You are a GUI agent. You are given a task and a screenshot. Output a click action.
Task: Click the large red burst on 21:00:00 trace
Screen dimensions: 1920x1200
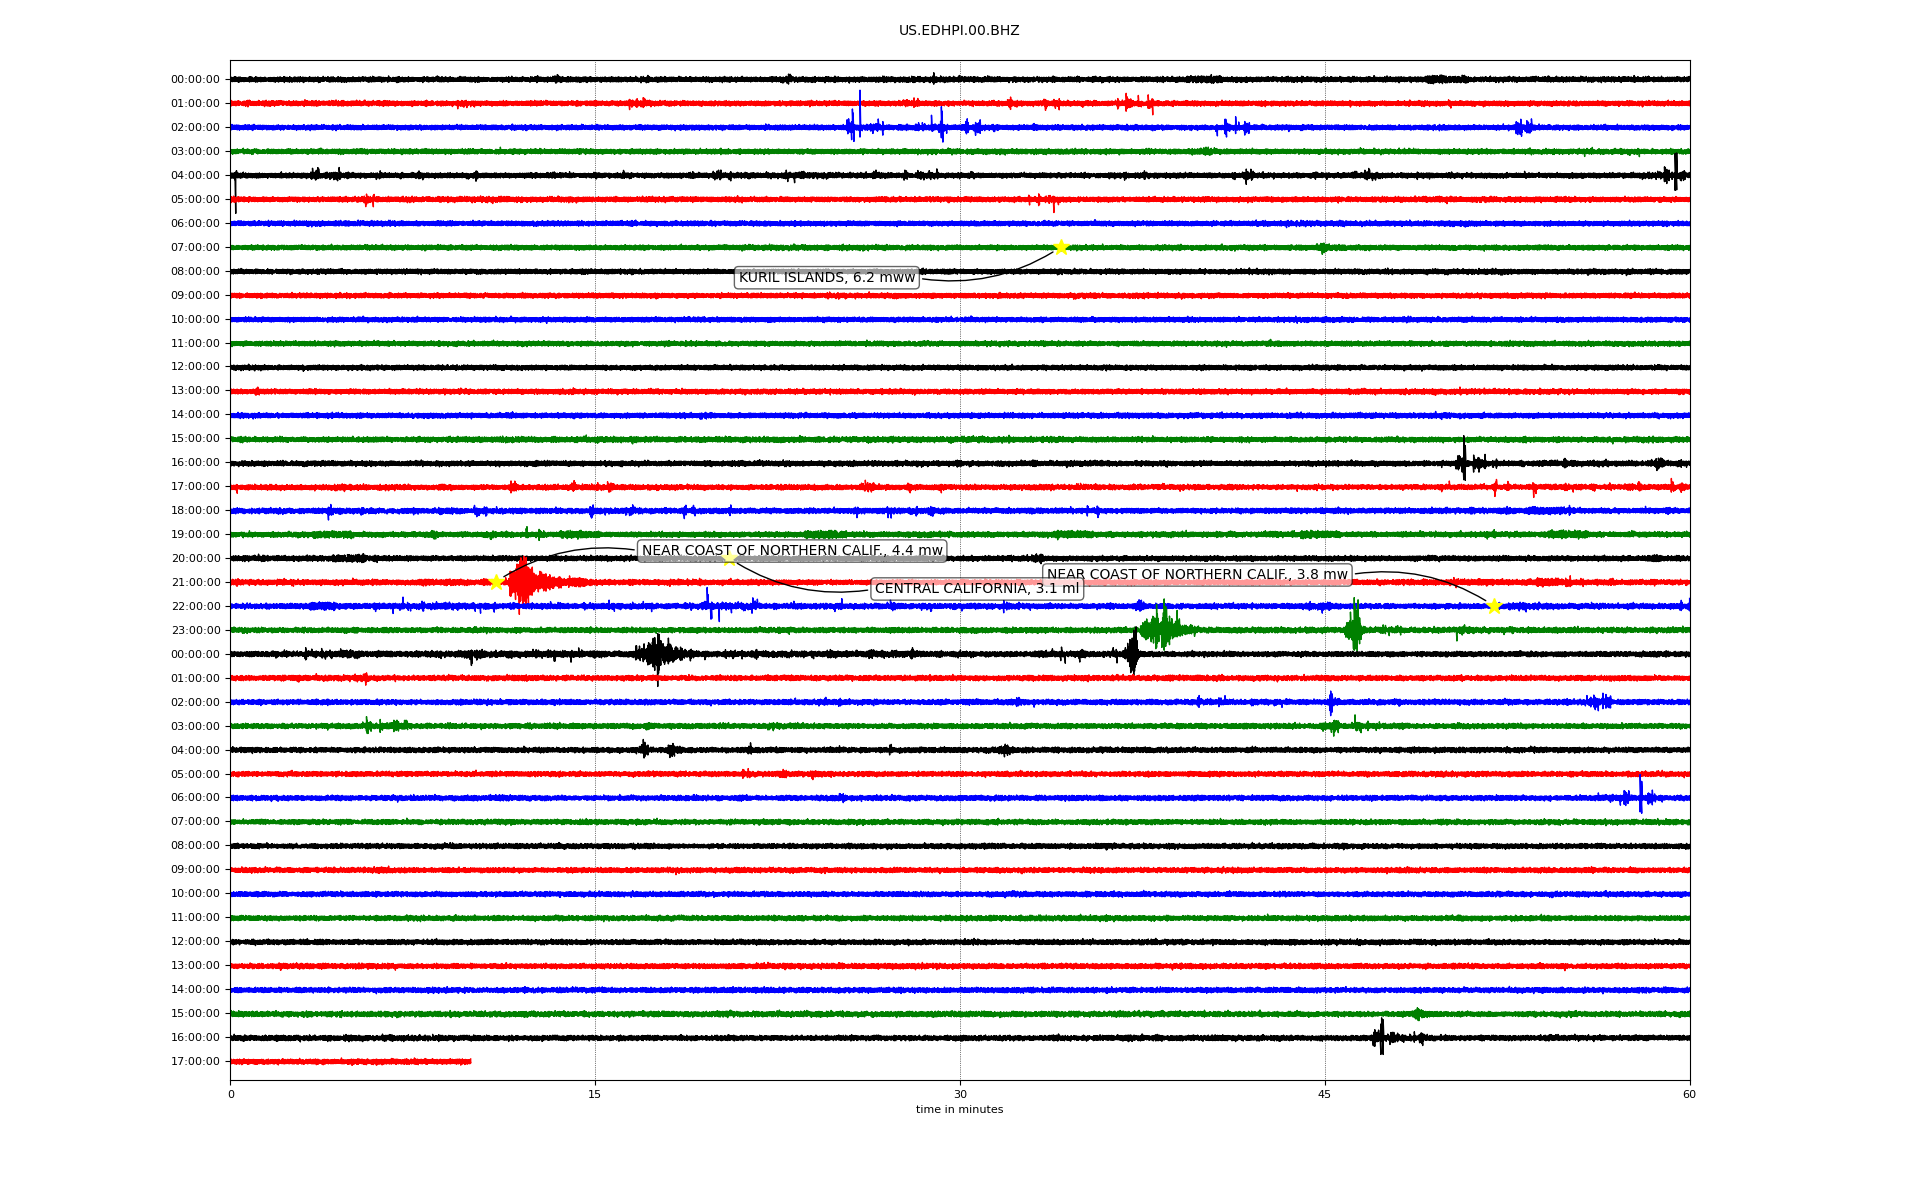[x=523, y=583]
